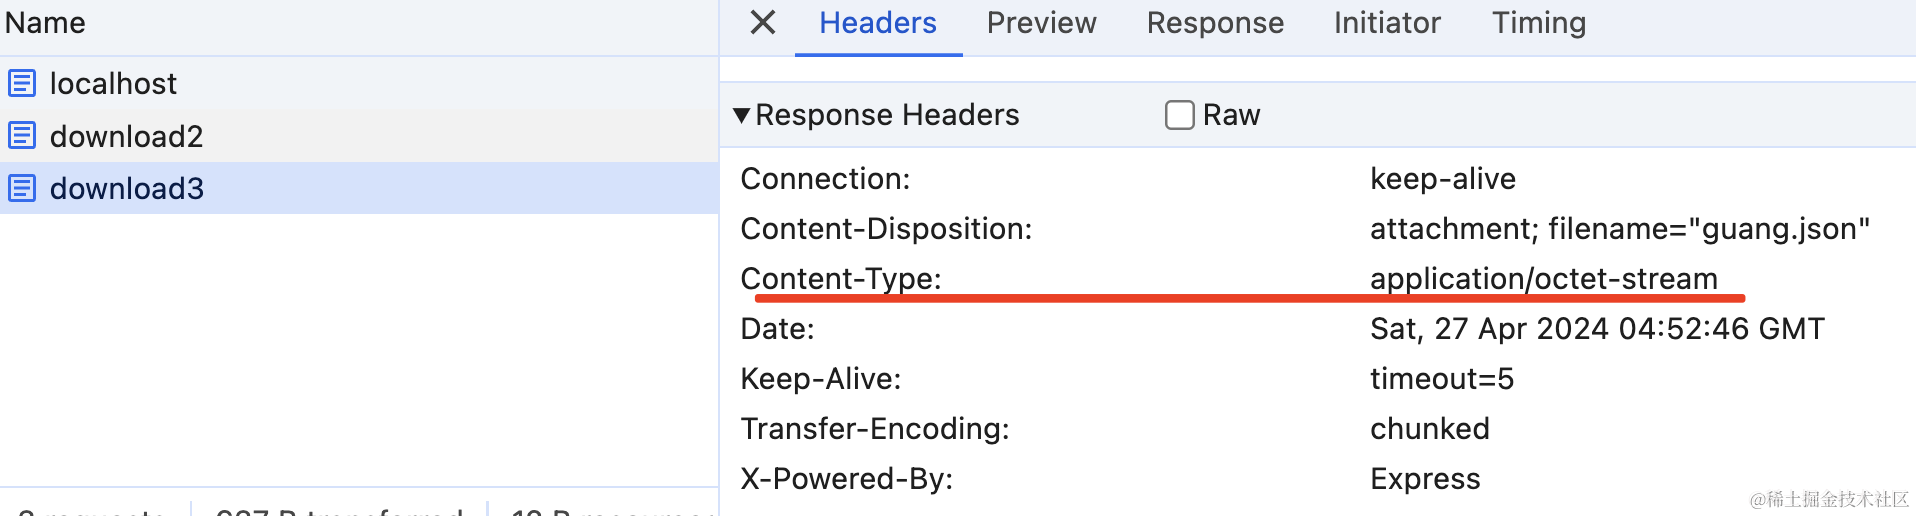Click the application/octet-stream header value
This screenshot has height=516, width=1916.
(x=1543, y=279)
